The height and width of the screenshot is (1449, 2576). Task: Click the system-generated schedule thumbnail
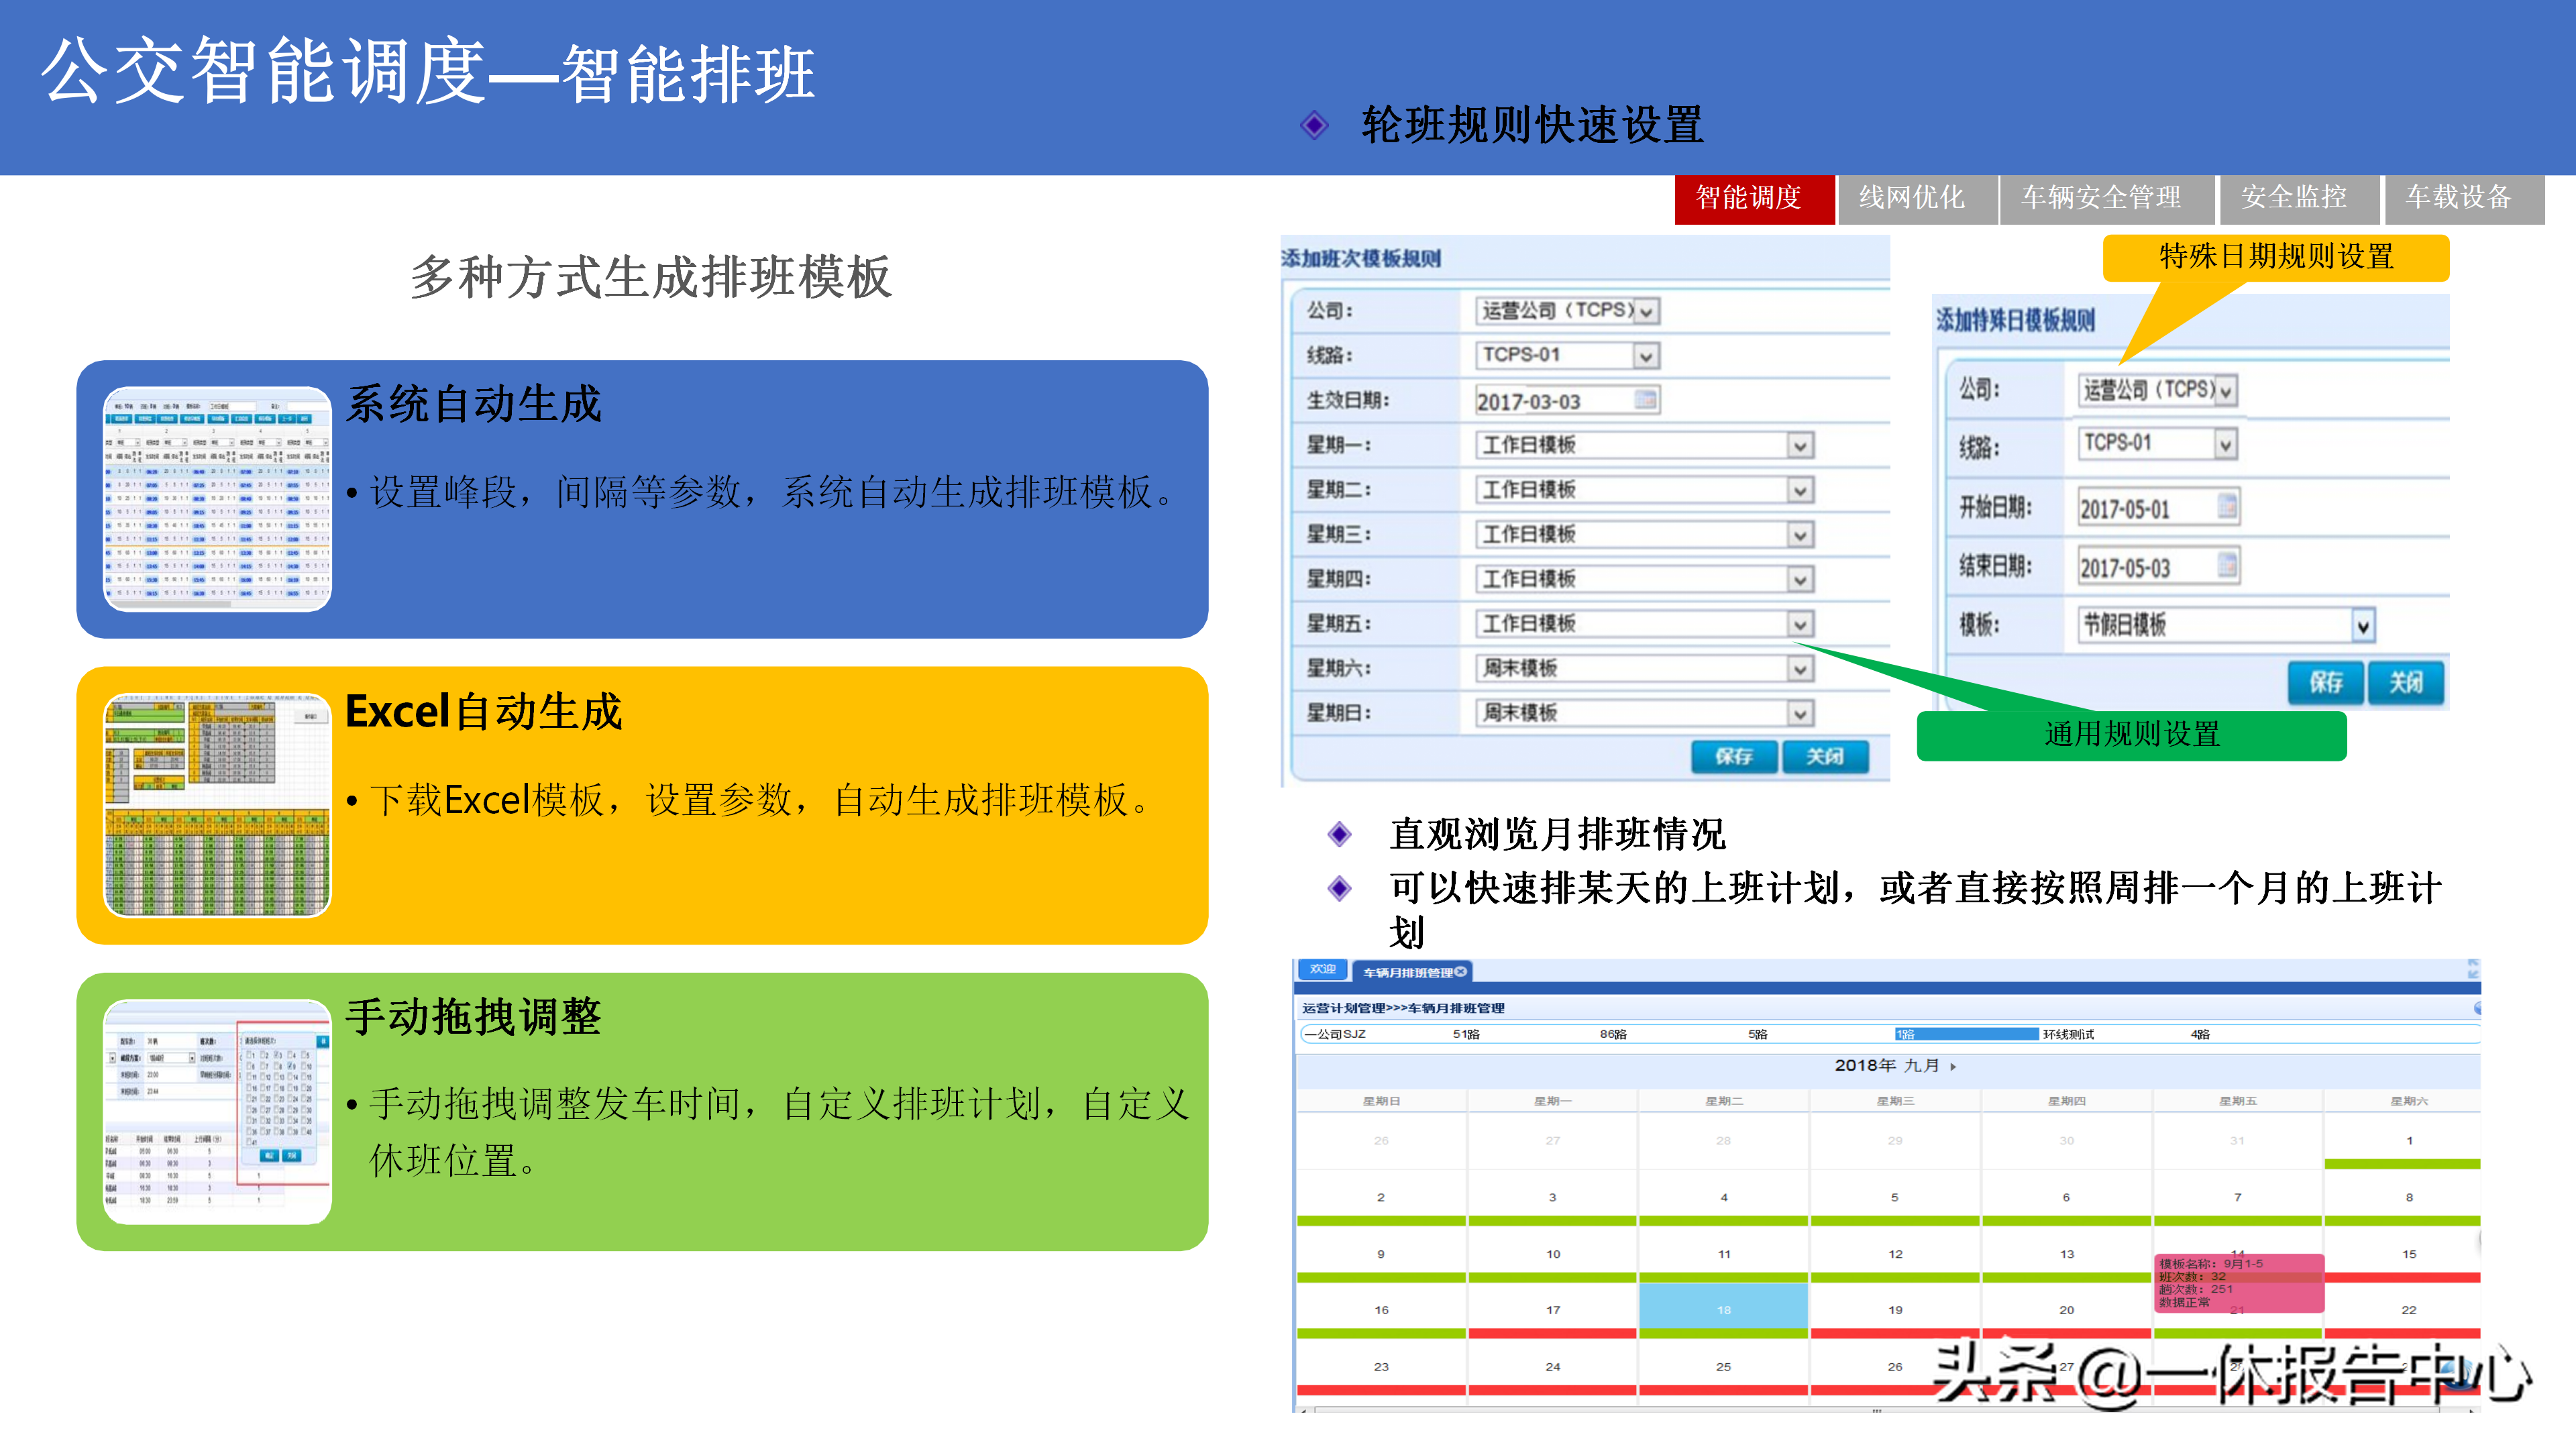point(217,498)
